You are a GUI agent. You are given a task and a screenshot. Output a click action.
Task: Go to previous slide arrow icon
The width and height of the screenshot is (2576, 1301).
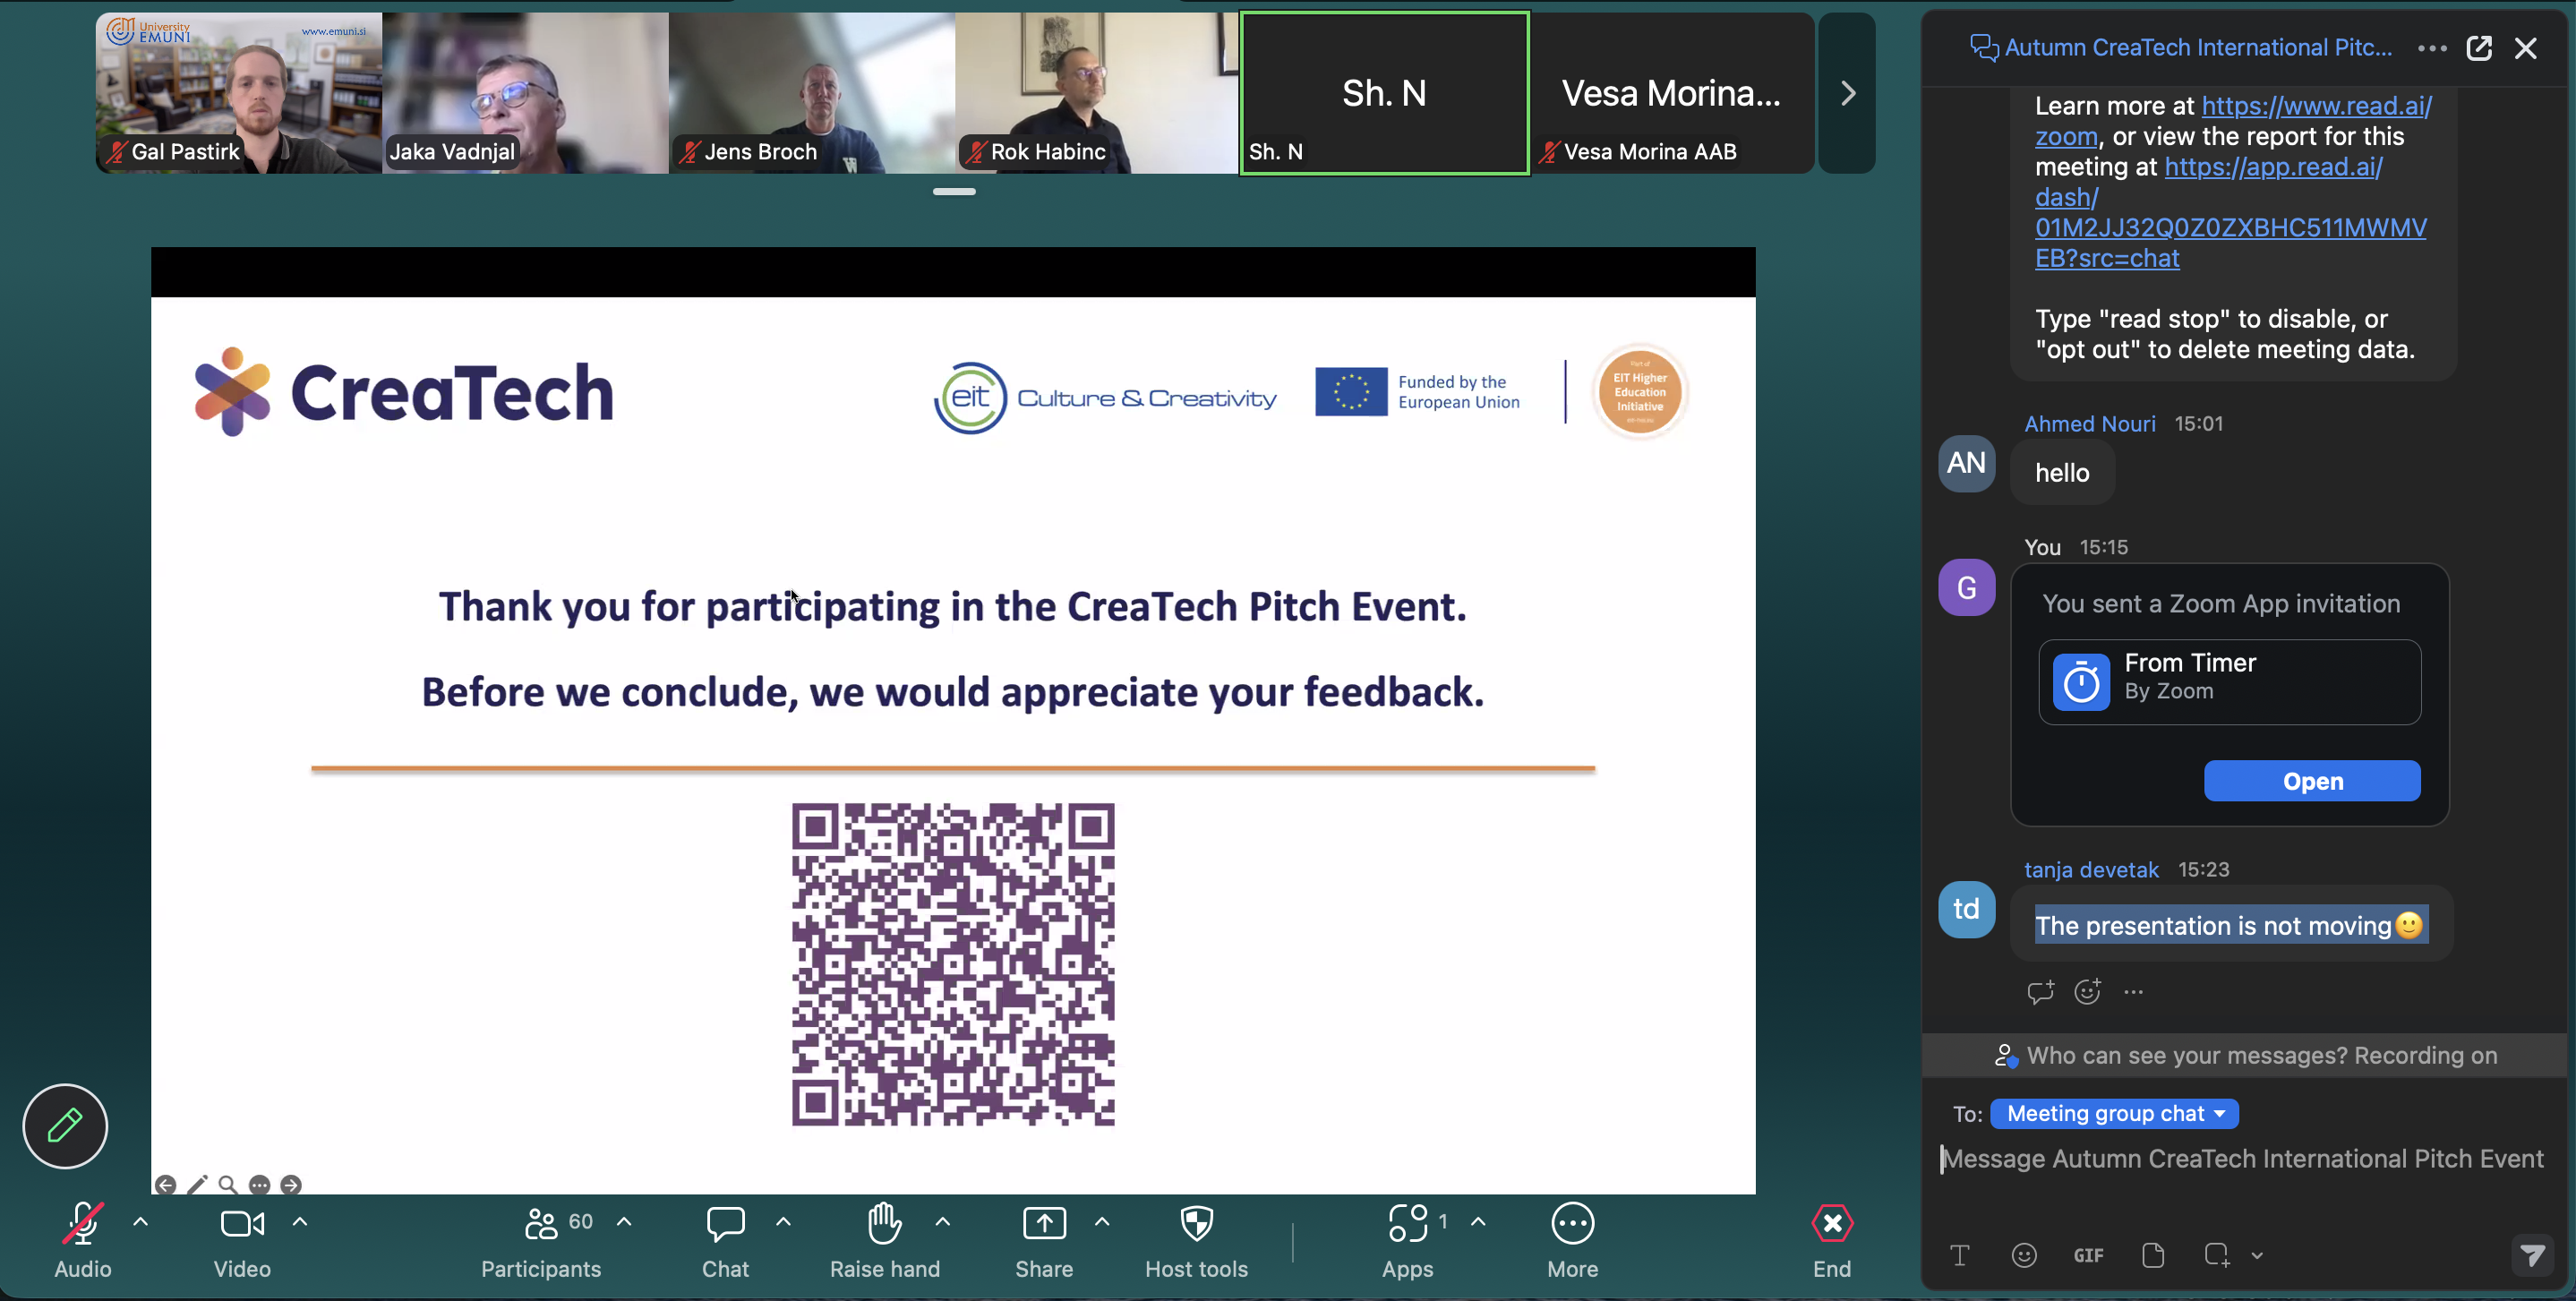pos(166,1185)
